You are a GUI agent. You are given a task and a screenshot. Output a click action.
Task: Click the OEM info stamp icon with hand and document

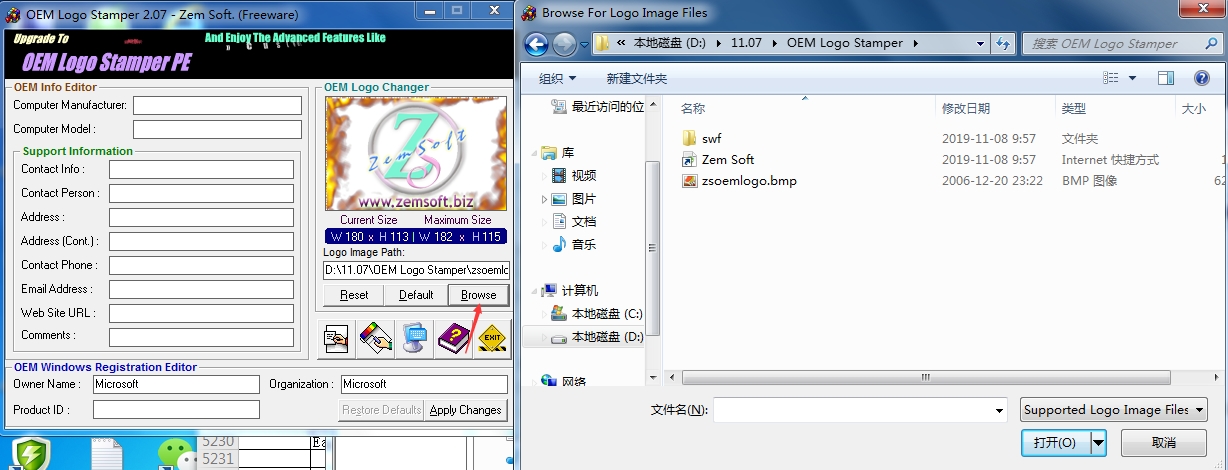point(336,338)
